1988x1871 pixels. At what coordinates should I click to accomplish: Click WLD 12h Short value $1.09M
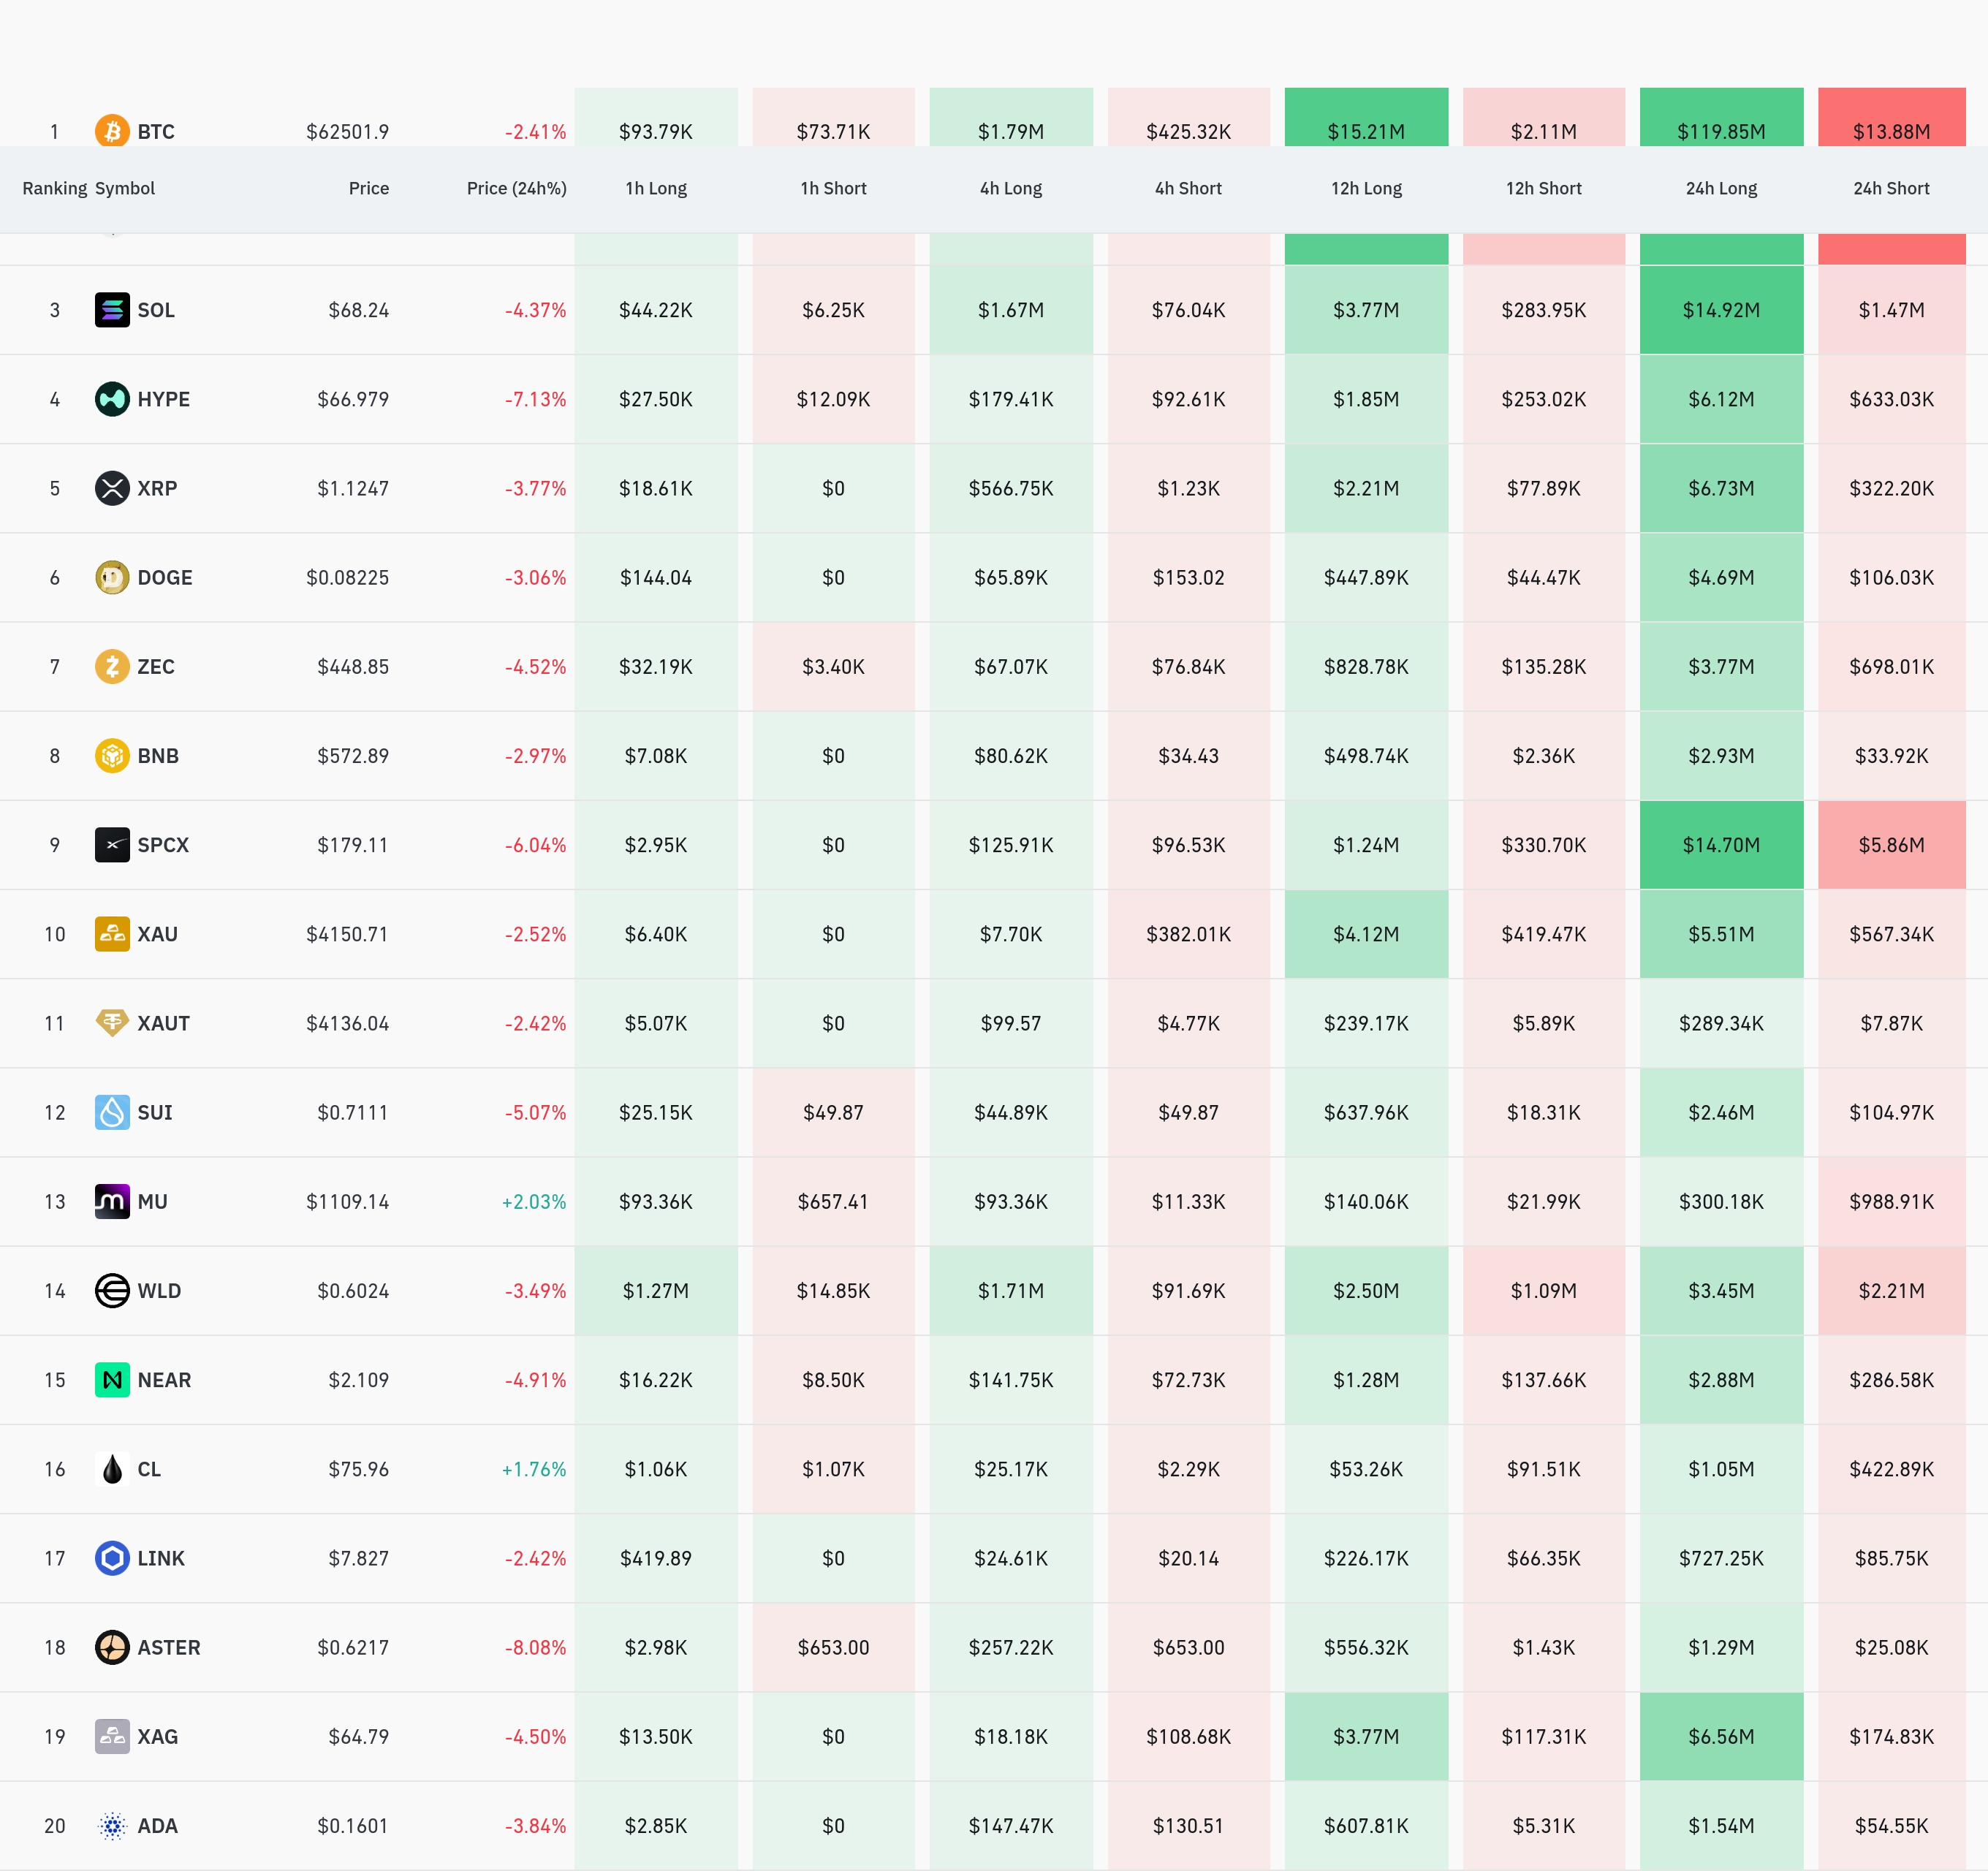click(x=1544, y=1291)
